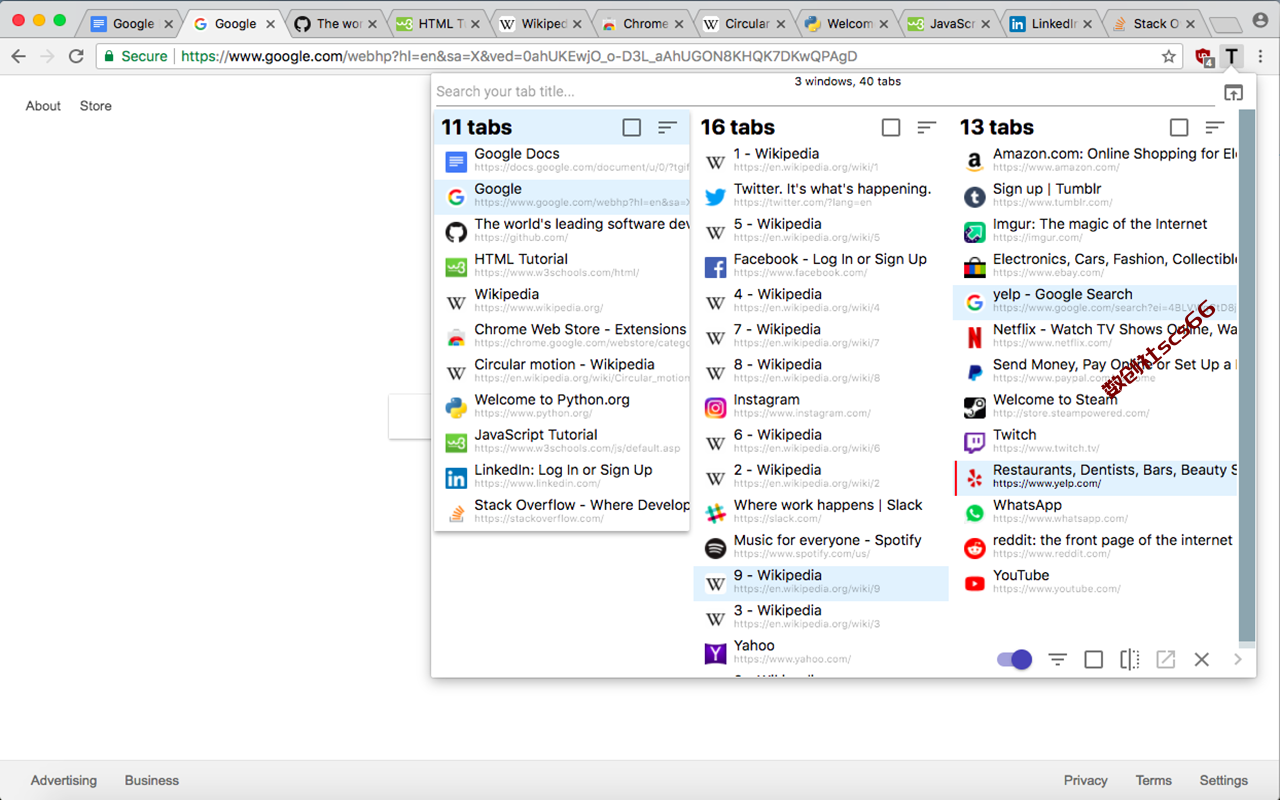
Task: Click the bottom toolbar close (X) icon
Action: (1201, 659)
